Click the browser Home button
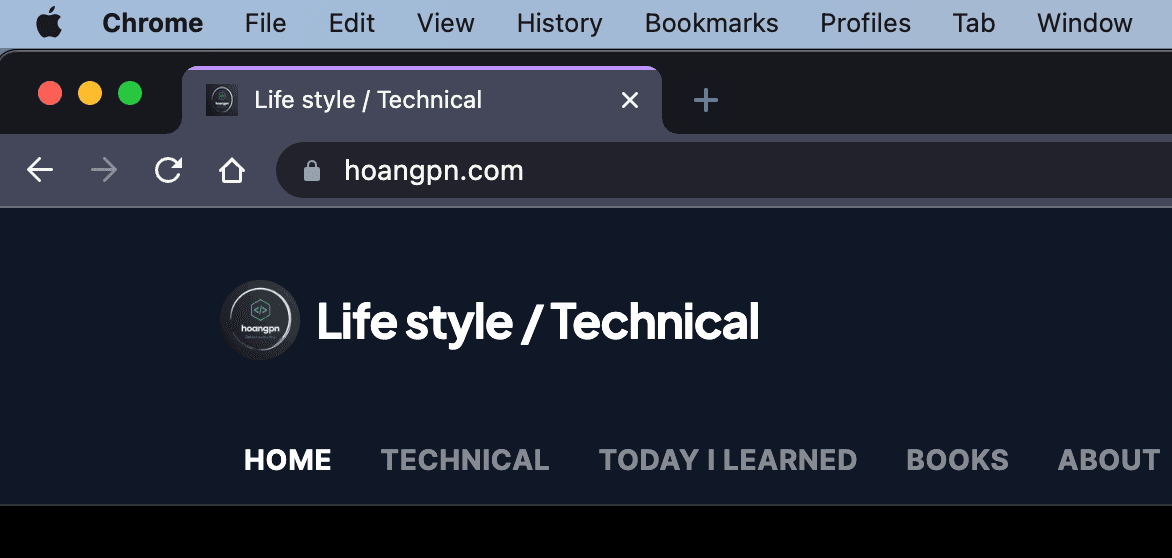This screenshot has height=558, width=1172. coord(232,171)
